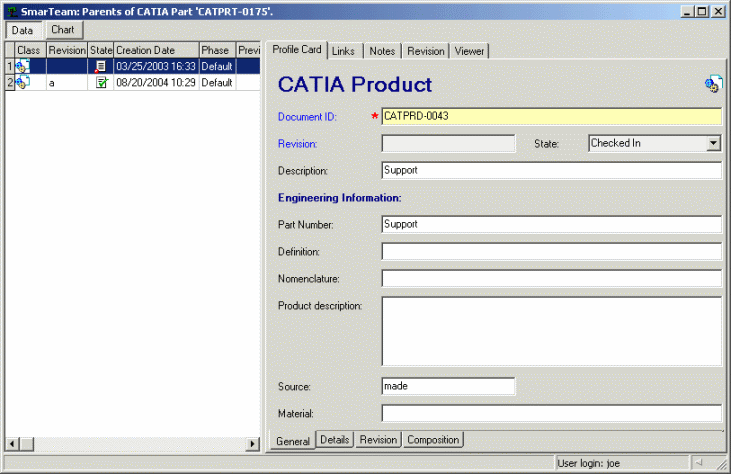Click the horizontal scrollbar thumb

(27, 444)
